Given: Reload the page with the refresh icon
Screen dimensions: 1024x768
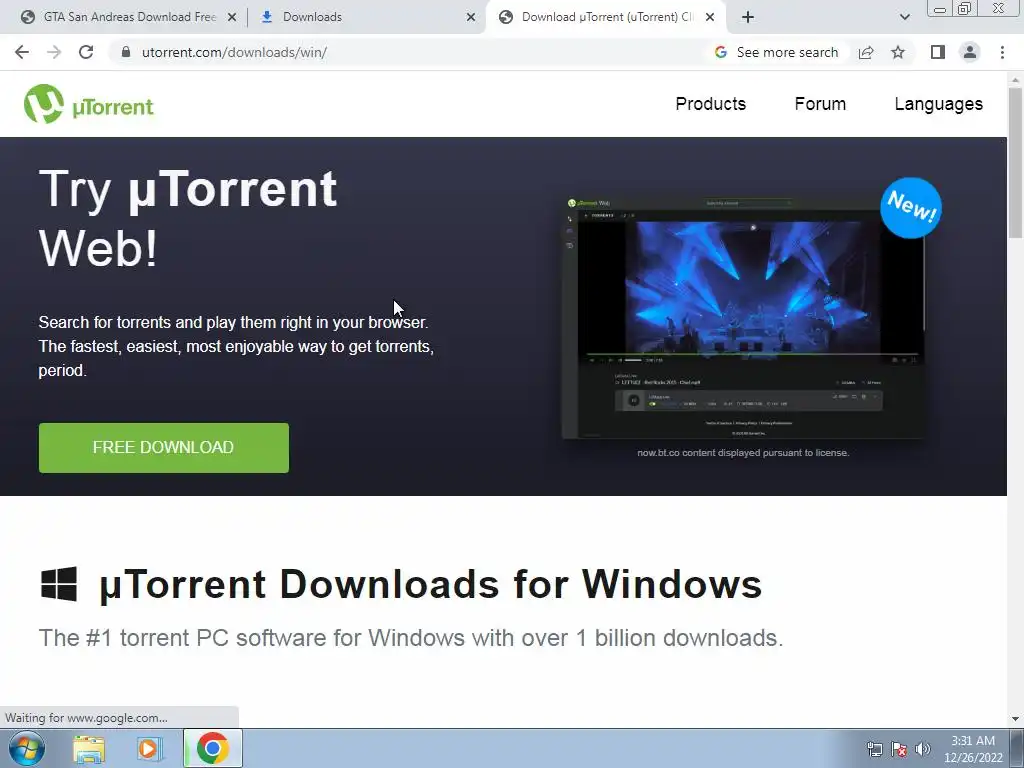Looking at the screenshot, I should click(86, 52).
